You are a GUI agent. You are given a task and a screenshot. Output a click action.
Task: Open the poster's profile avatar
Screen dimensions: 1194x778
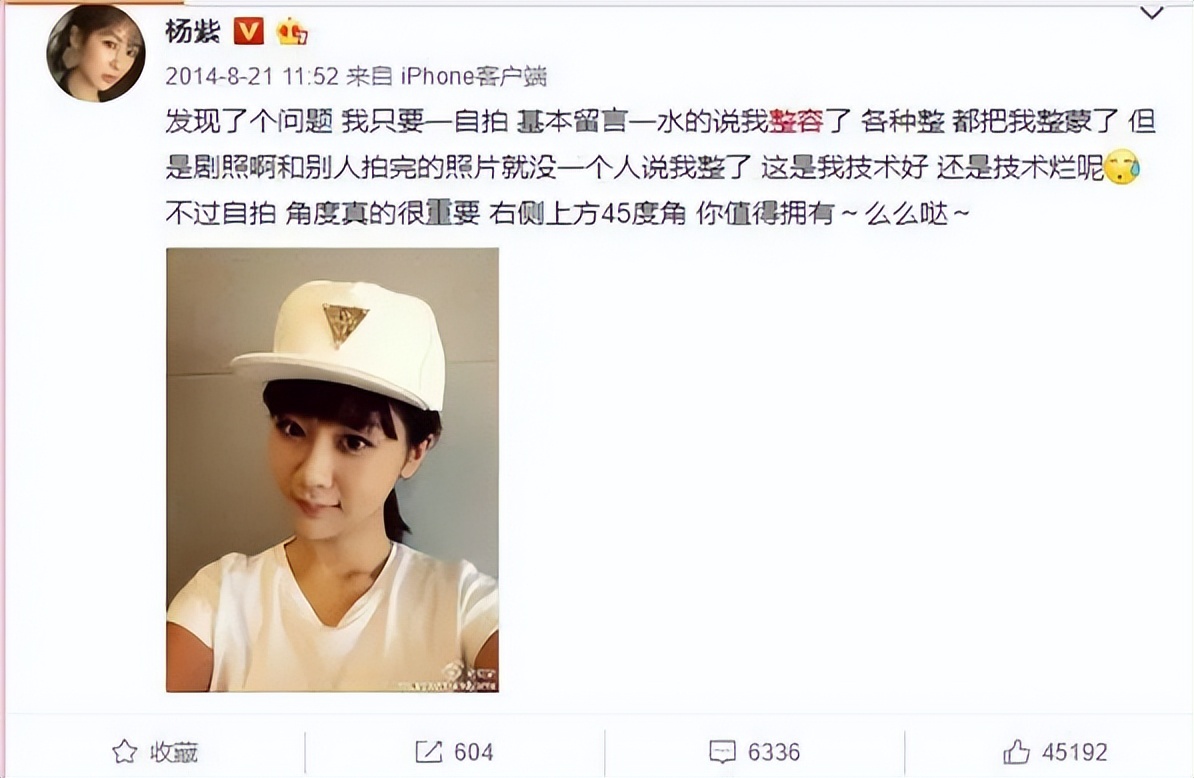[x=95, y=53]
